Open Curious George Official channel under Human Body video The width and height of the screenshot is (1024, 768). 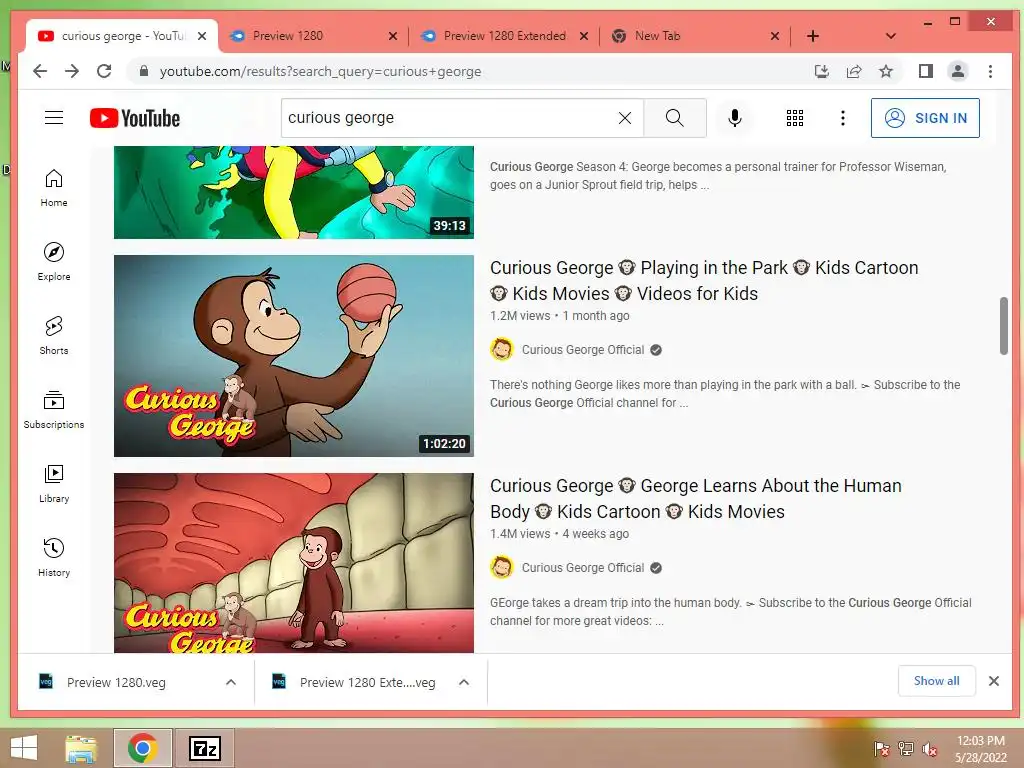coord(583,568)
